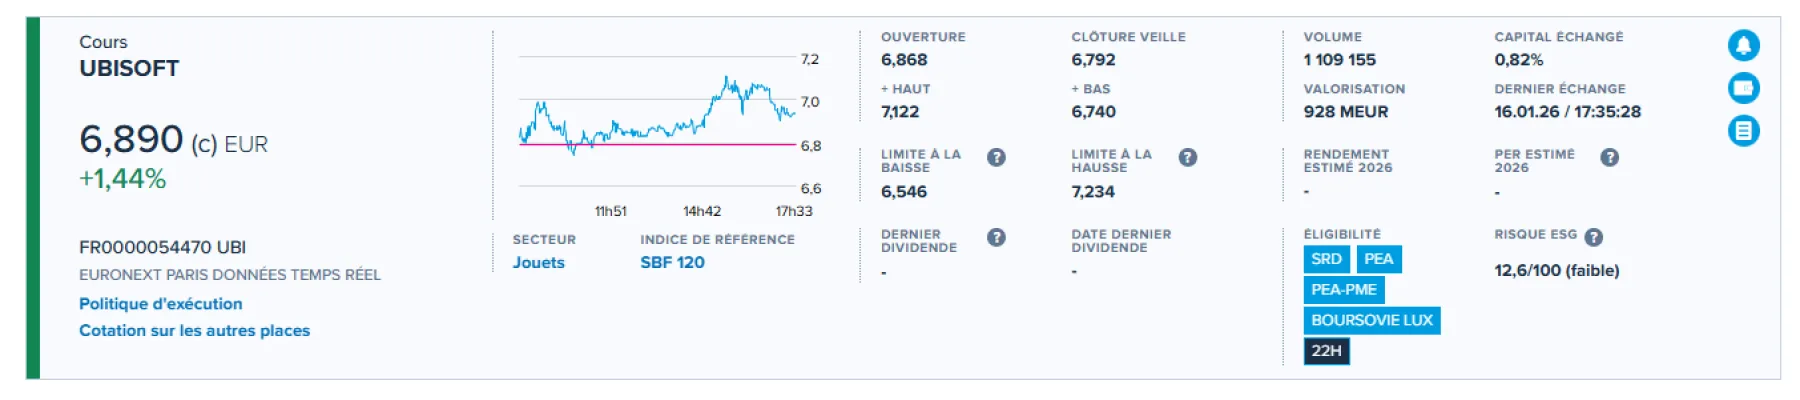Click help icon beside PER estimé 2026

tap(1609, 157)
